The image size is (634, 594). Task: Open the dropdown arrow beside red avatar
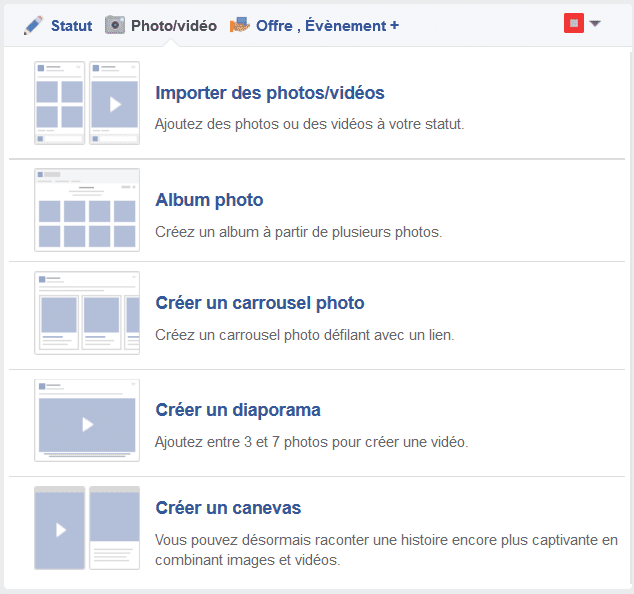(595, 23)
